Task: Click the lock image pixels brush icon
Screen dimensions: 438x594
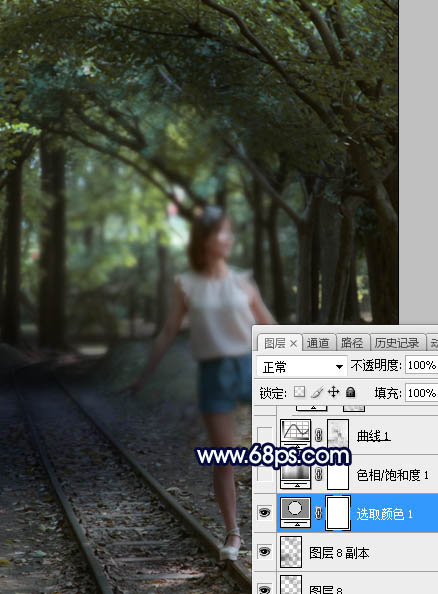Action: pyautogui.click(x=317, y=392)
